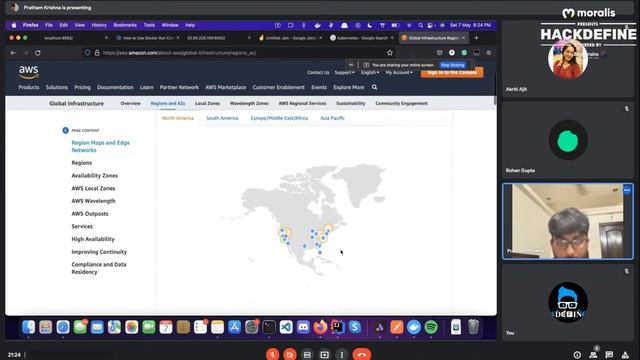
Task: Click Stop Sharing in the sharing bar
Action: point(452,65)
